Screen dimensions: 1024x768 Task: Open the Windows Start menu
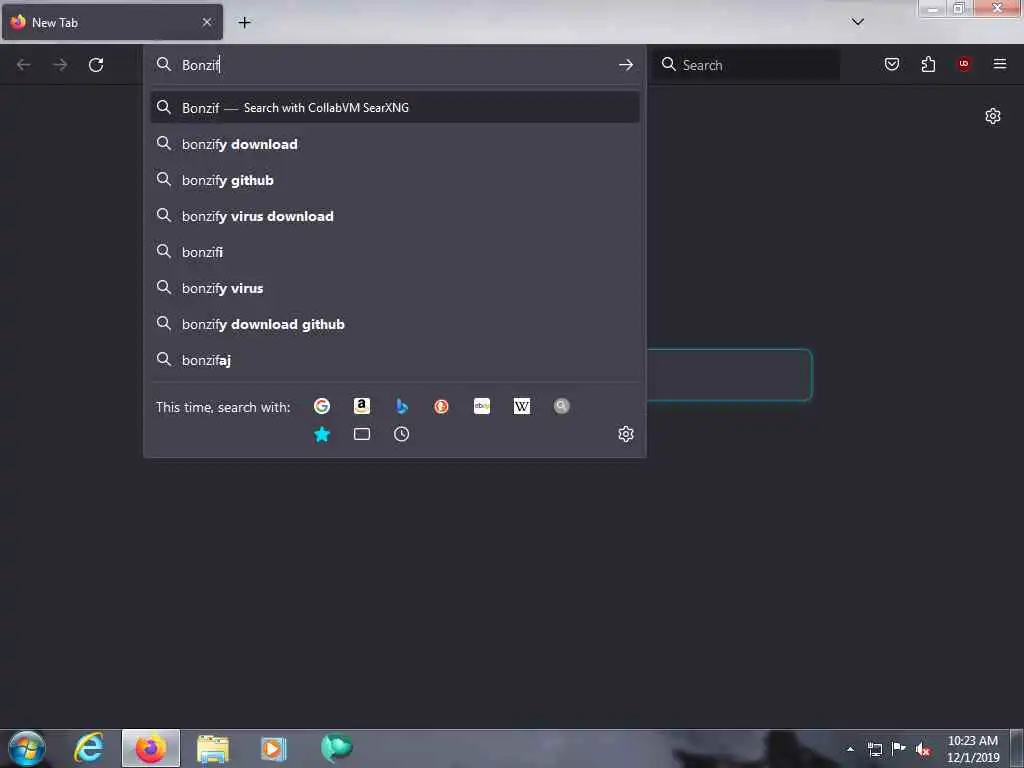click(x=27, y=748)
